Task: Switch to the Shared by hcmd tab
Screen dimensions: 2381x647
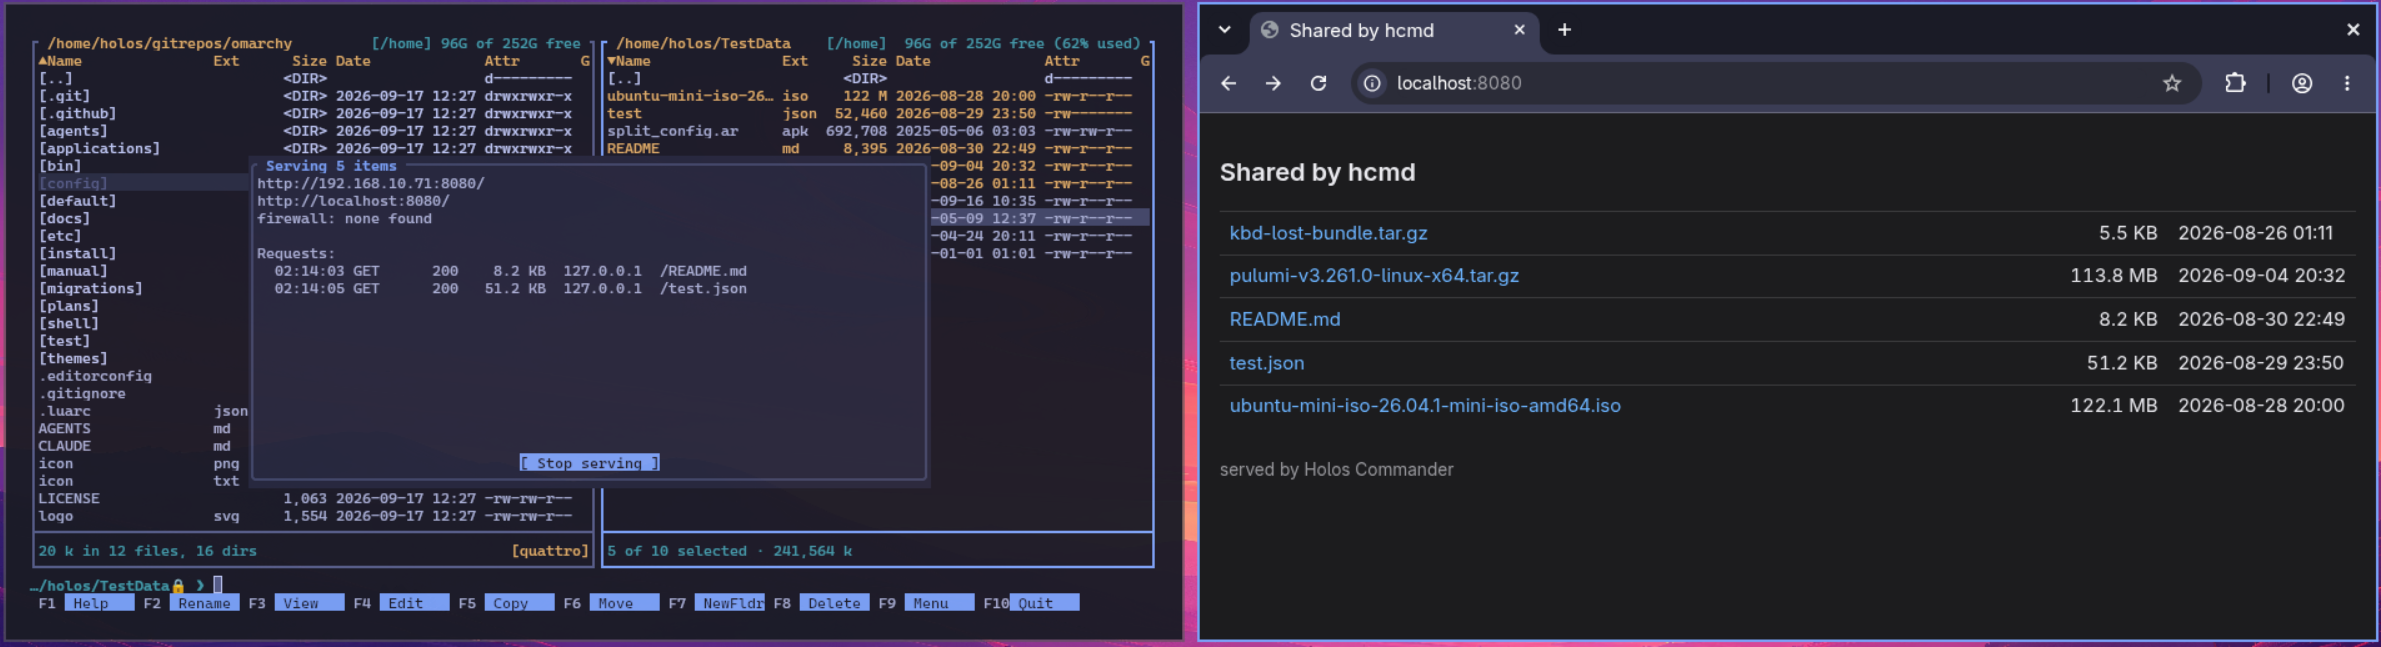Action: 1394,31
